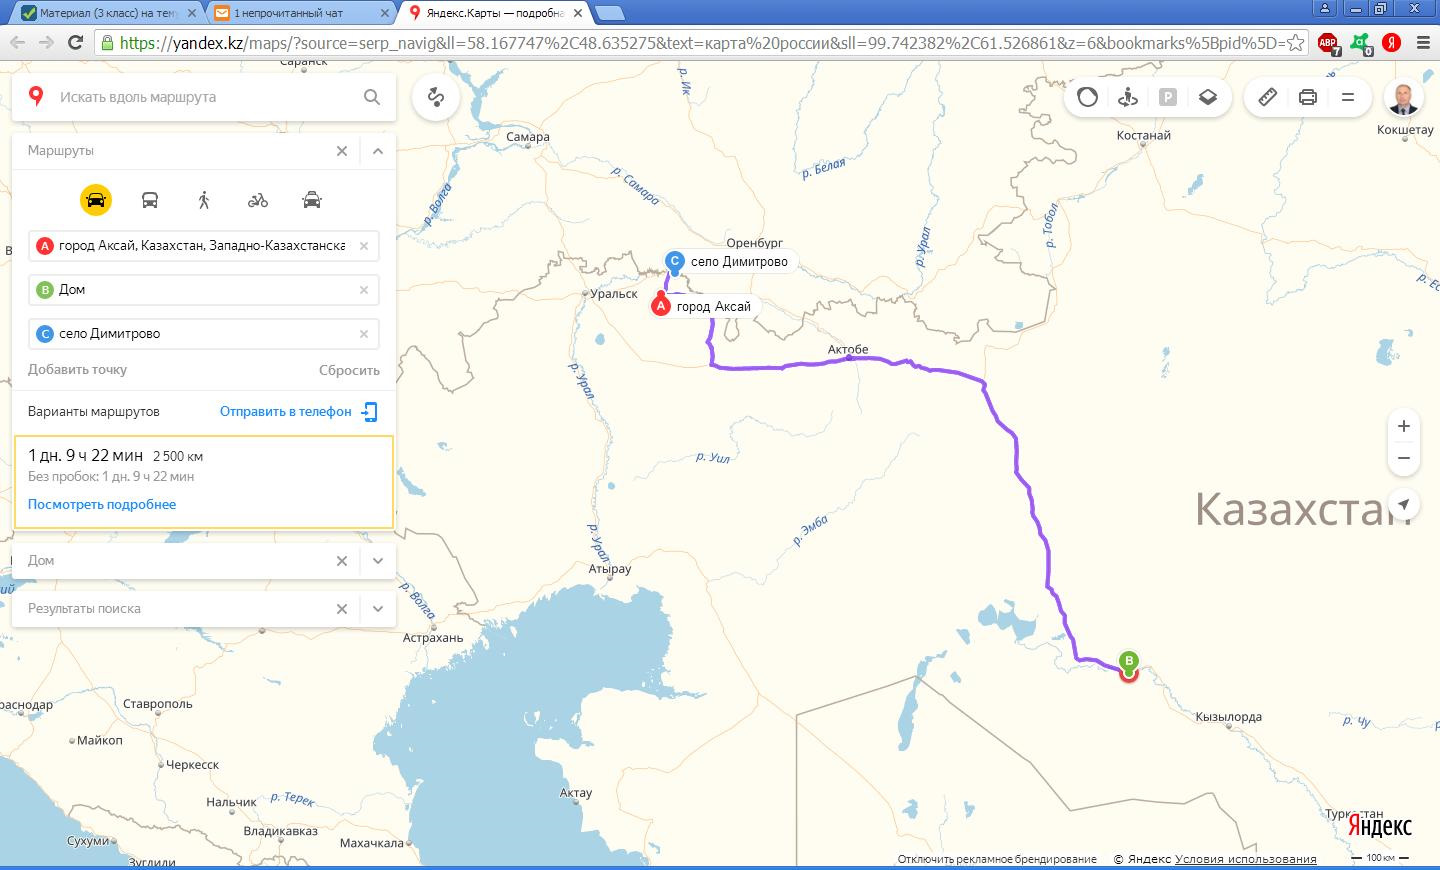
Task: Click Отправить в телефон link
Action: tap(286, 412)
